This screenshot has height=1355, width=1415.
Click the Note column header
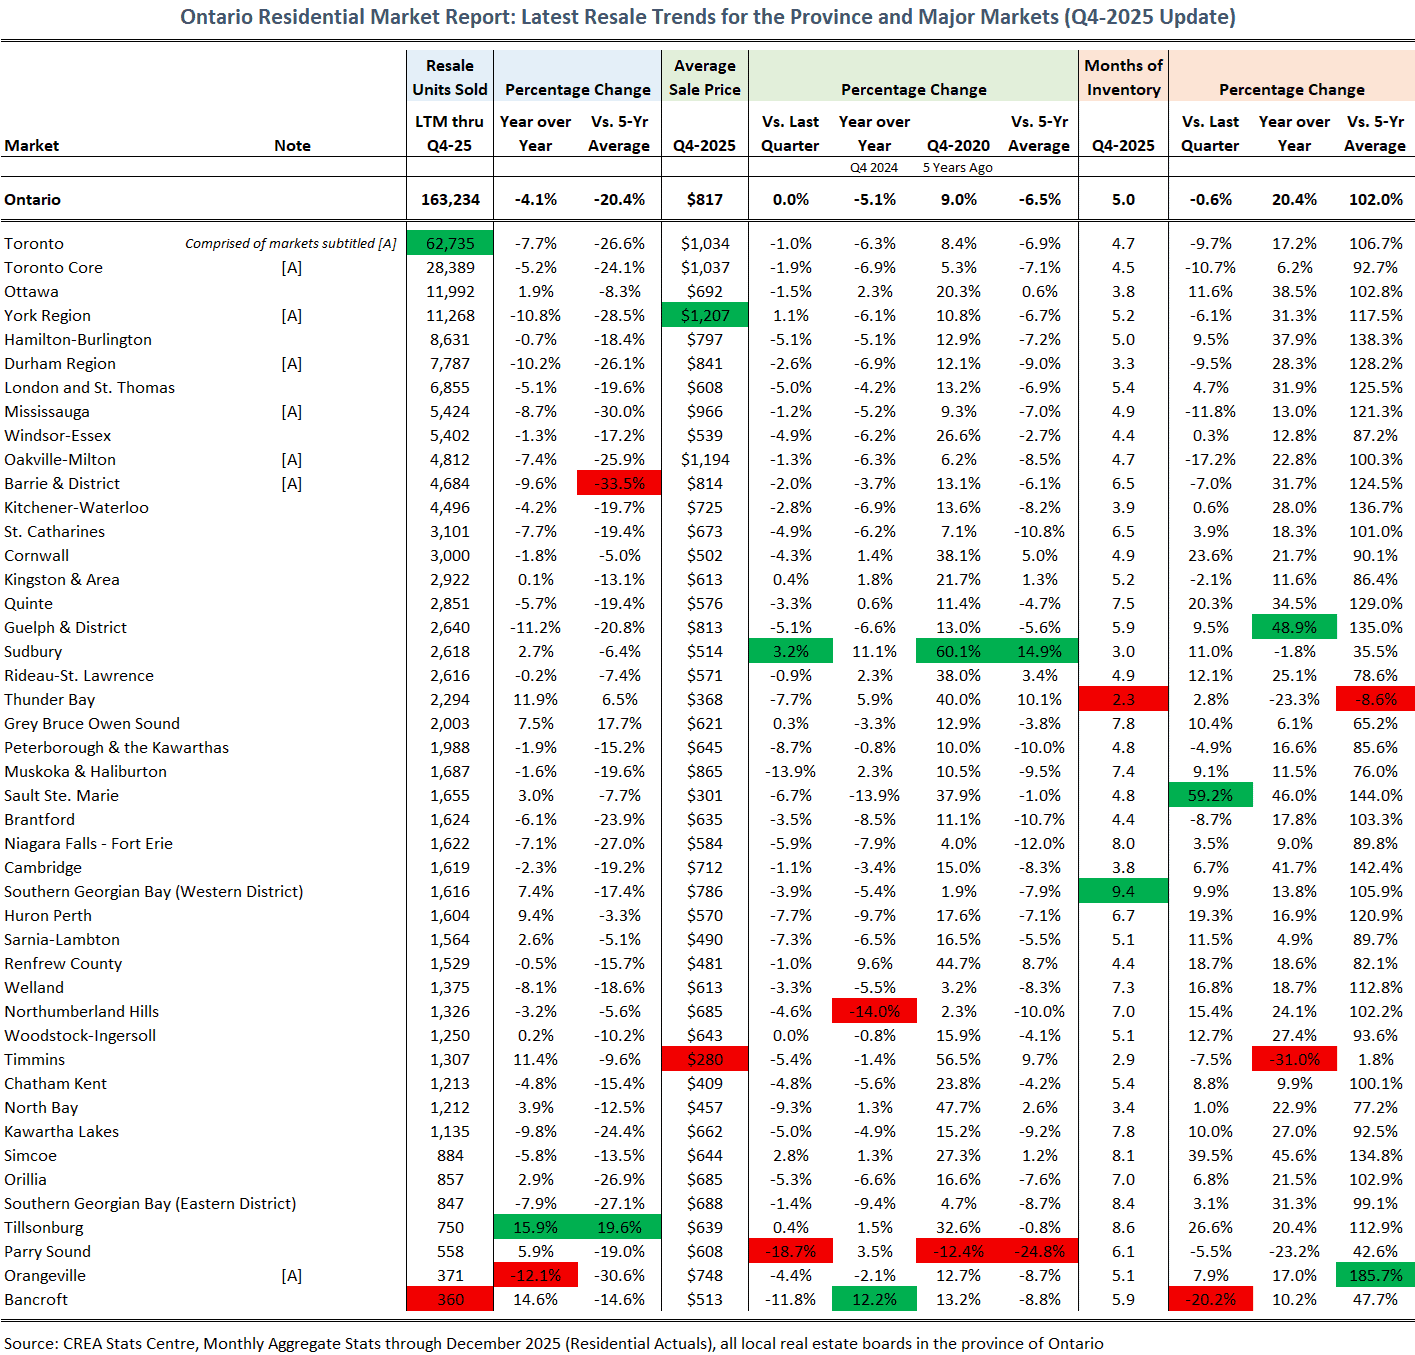[292, 145]
